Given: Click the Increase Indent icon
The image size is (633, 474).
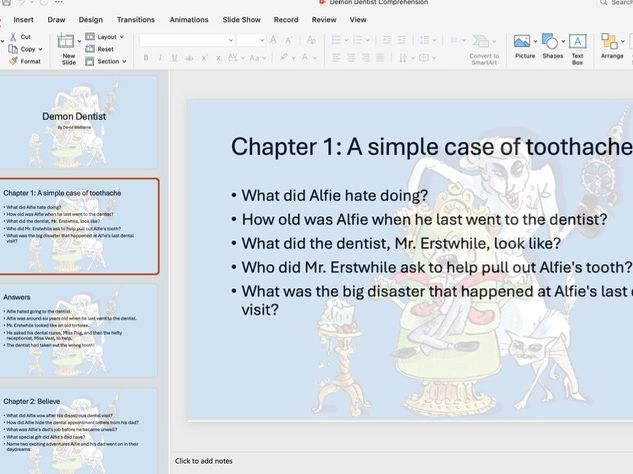Looking at the screenshot, I should (x=402, y=40).
